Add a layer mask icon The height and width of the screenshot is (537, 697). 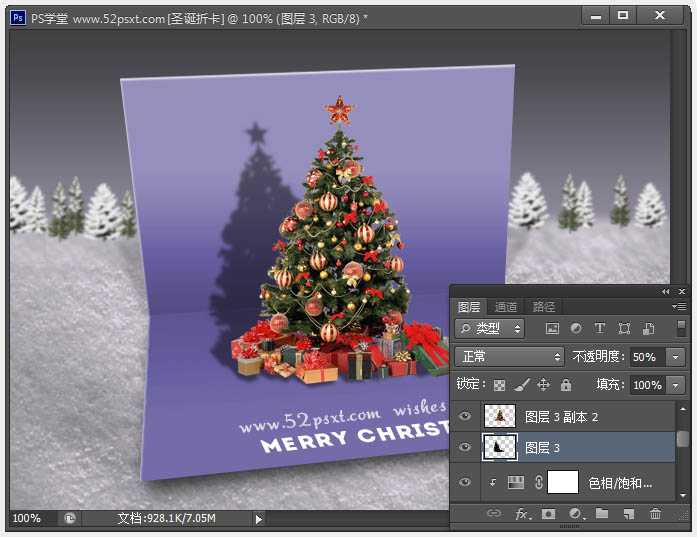(x=549, y=514)
